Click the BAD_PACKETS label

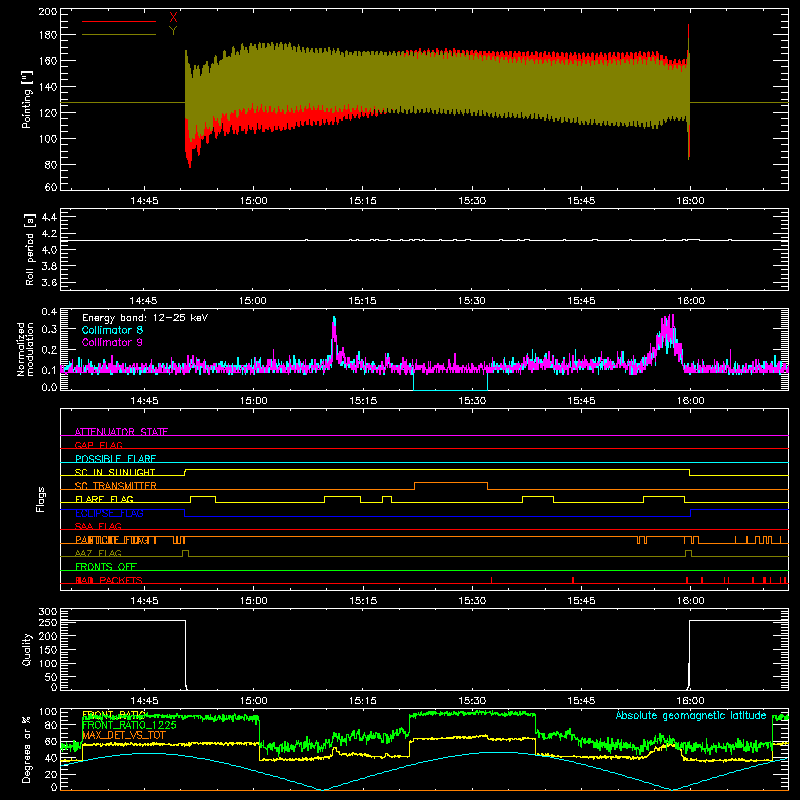pyautogui.click(x=109, y=580)
